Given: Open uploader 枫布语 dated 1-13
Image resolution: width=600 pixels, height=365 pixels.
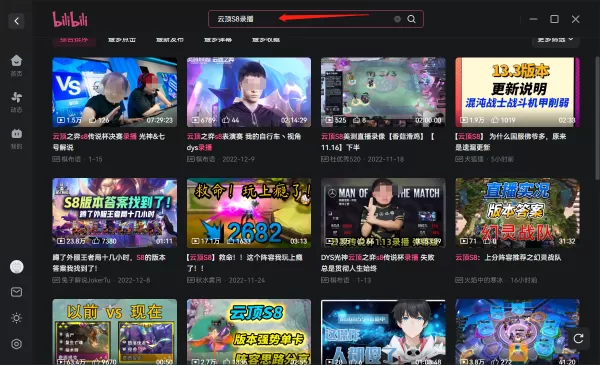Looking at the screenshot, I should pos(340,280).
